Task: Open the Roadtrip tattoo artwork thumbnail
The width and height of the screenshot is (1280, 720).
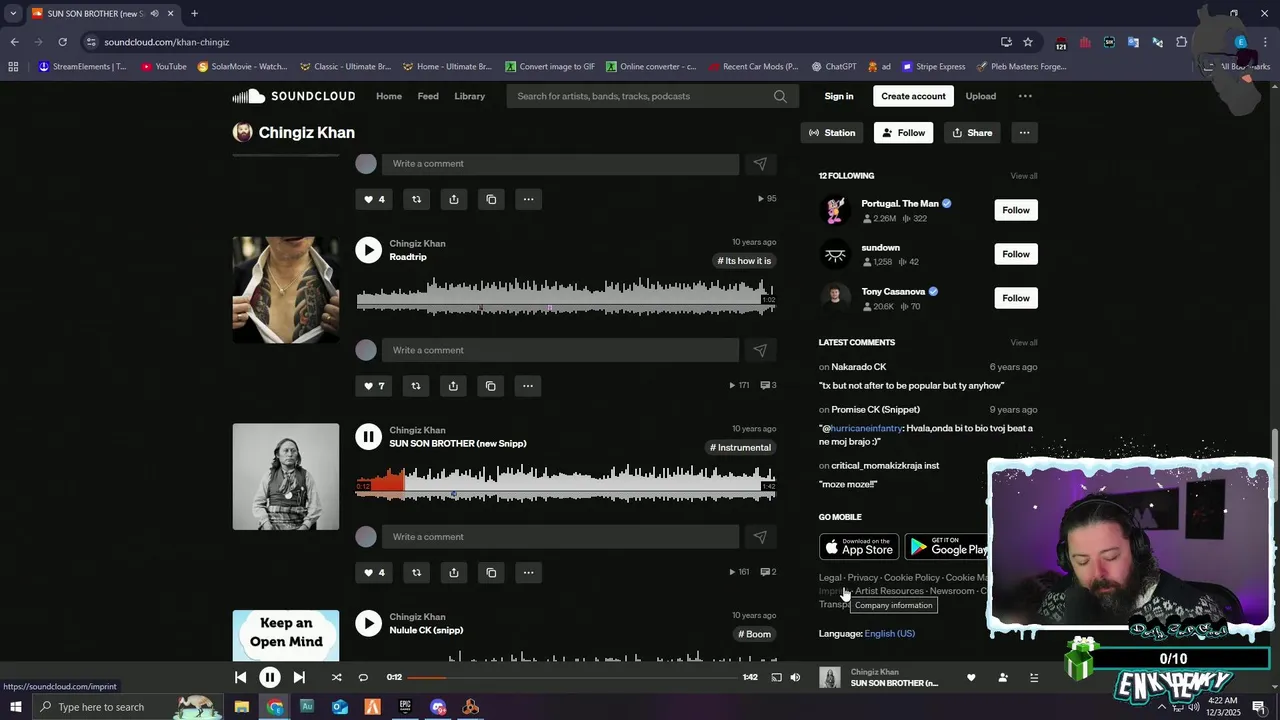Action: (286, 290)
